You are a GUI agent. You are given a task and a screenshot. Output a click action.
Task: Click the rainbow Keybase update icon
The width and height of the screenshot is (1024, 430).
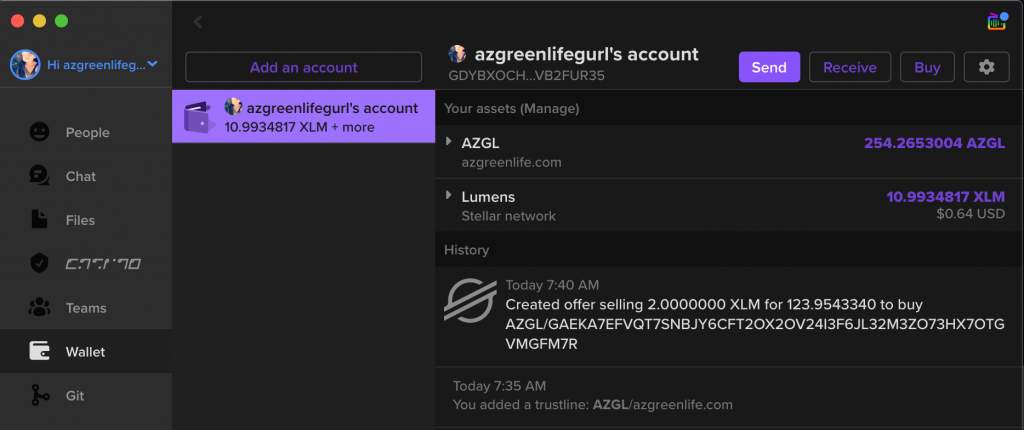(x=997, y=21)
